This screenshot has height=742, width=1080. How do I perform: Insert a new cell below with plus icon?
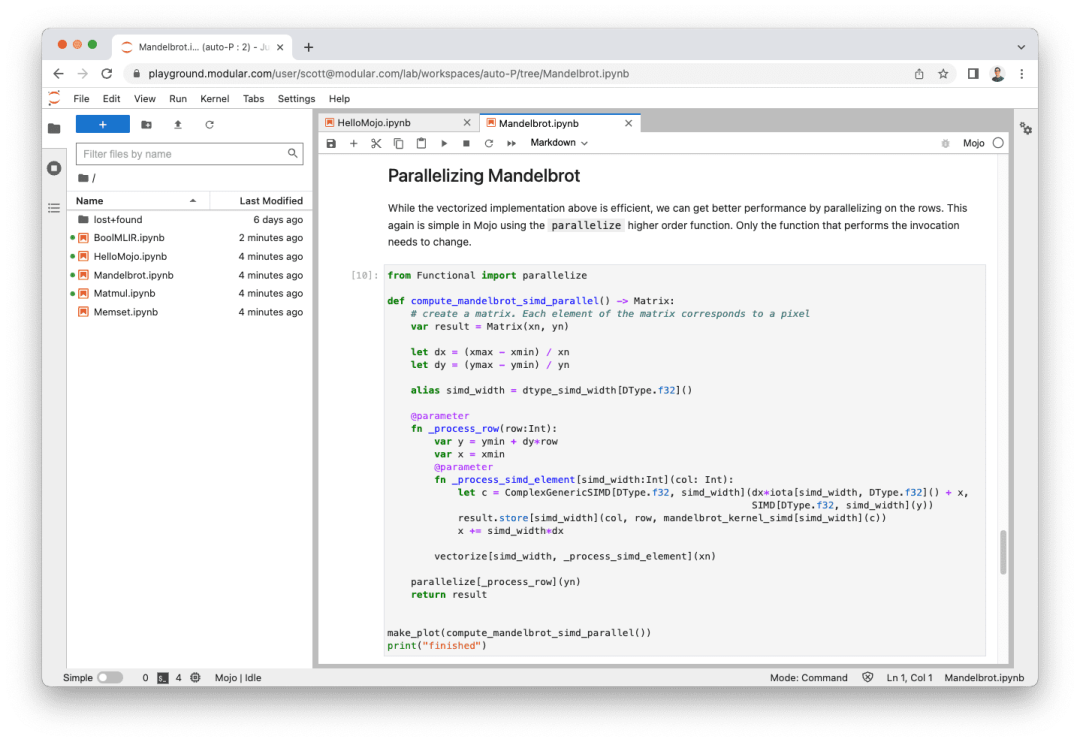[353, 143]
